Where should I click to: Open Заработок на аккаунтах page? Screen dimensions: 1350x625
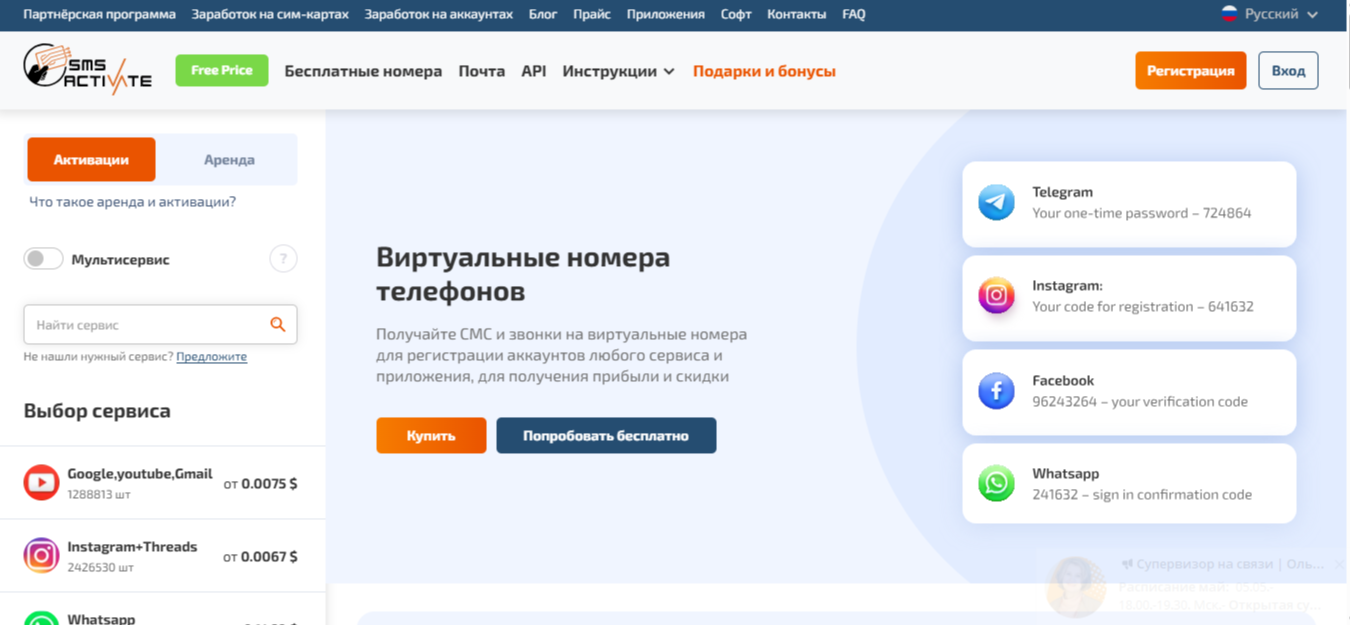point(438,14)
